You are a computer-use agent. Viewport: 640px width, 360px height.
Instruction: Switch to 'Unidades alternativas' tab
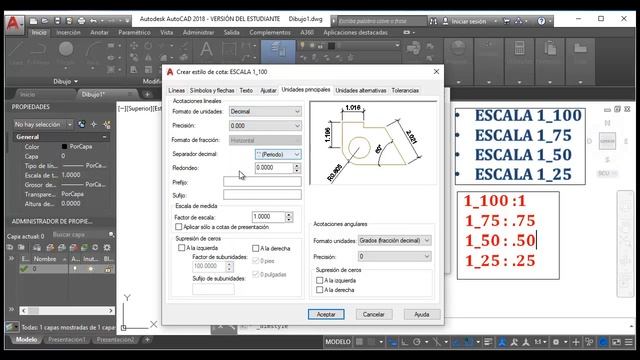(361, 91)
